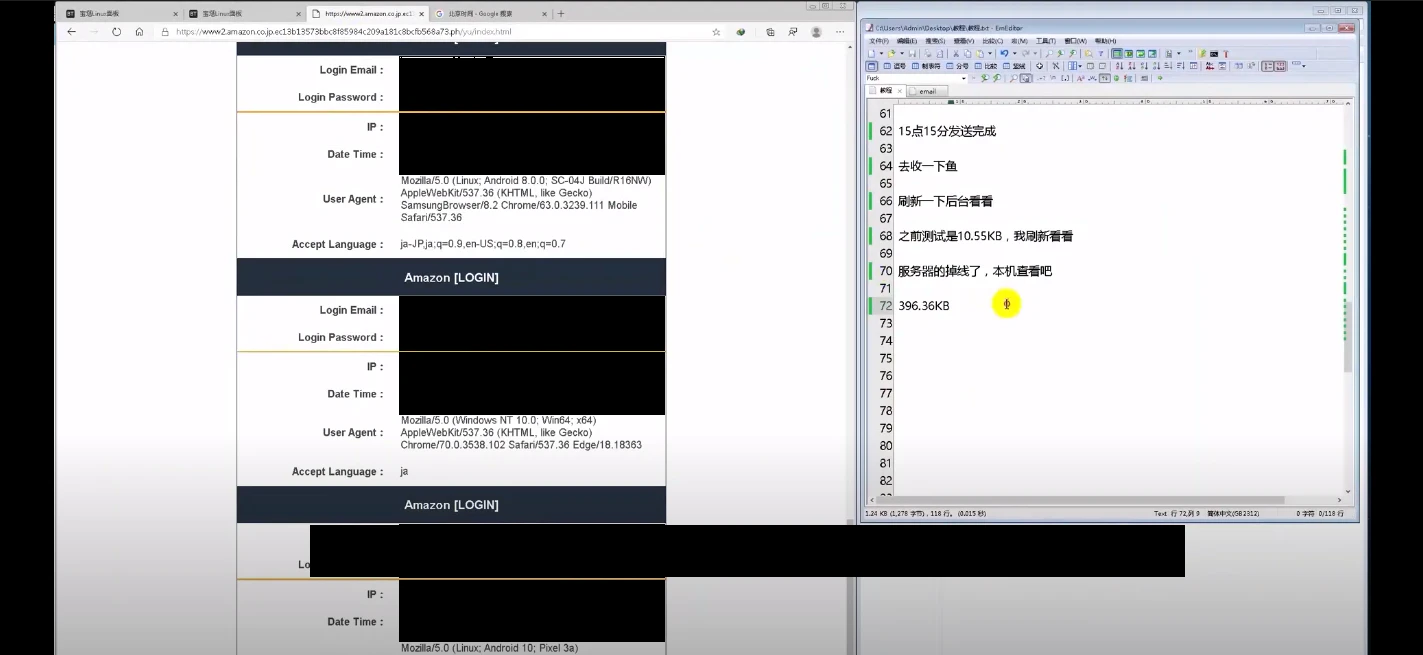Viewport: 1423px width, 655px height.
Task: Click the Open file icon in EmEditor
Action: (891, 54)
